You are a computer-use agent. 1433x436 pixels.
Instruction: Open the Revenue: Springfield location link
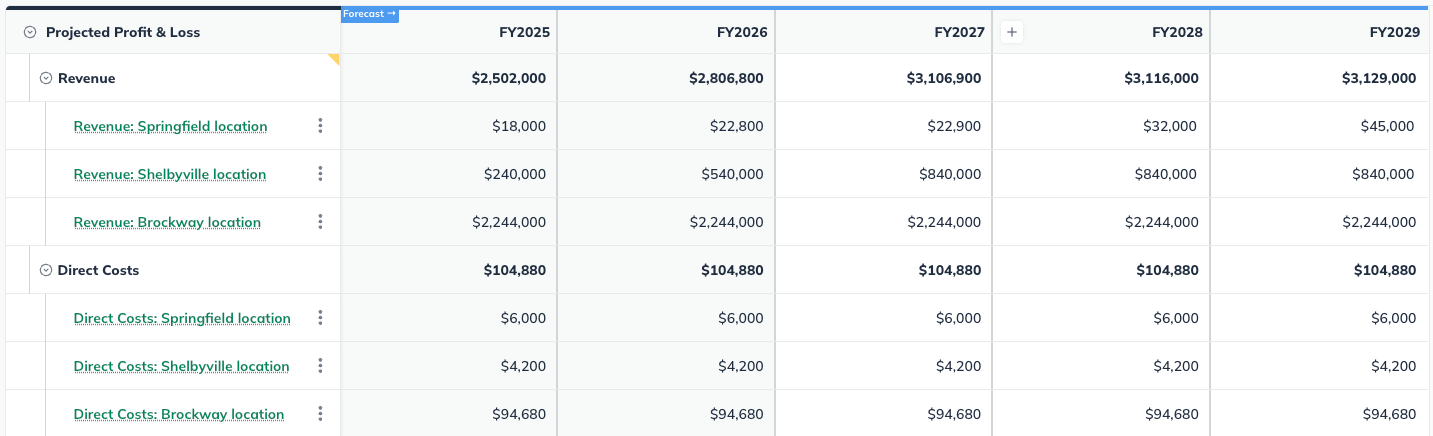click(x=170, y=126)
